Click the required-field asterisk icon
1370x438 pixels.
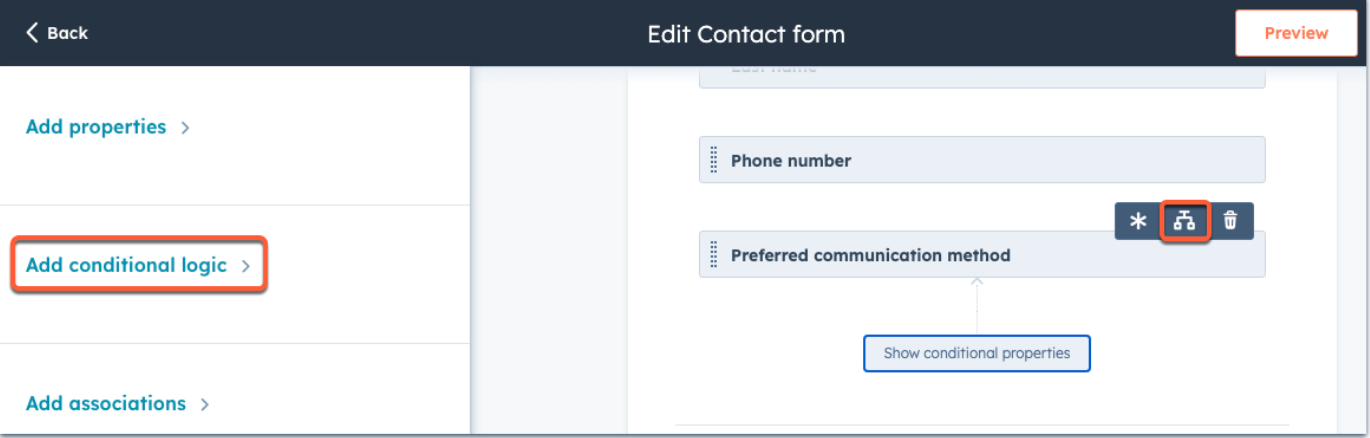click(x=1138, y=222)
